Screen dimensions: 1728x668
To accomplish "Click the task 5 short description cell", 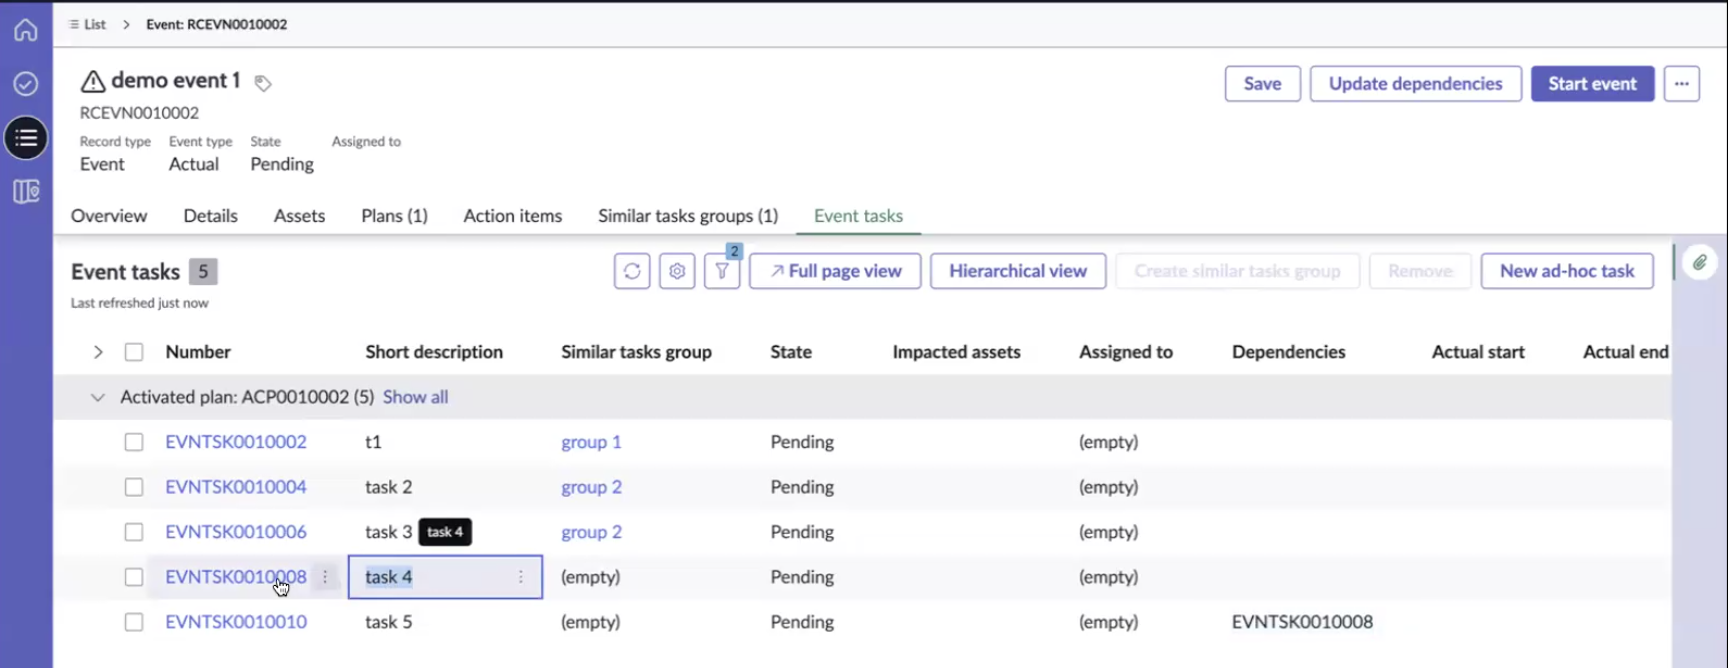I will tap(388, 622).
